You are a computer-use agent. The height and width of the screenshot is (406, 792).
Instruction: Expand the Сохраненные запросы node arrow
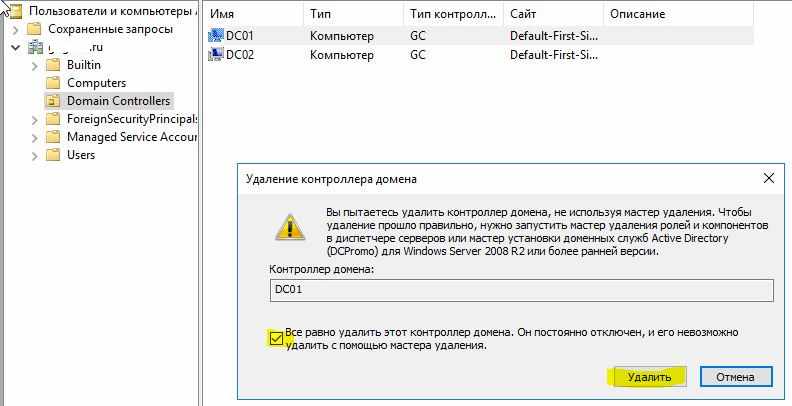pos(15,29)
